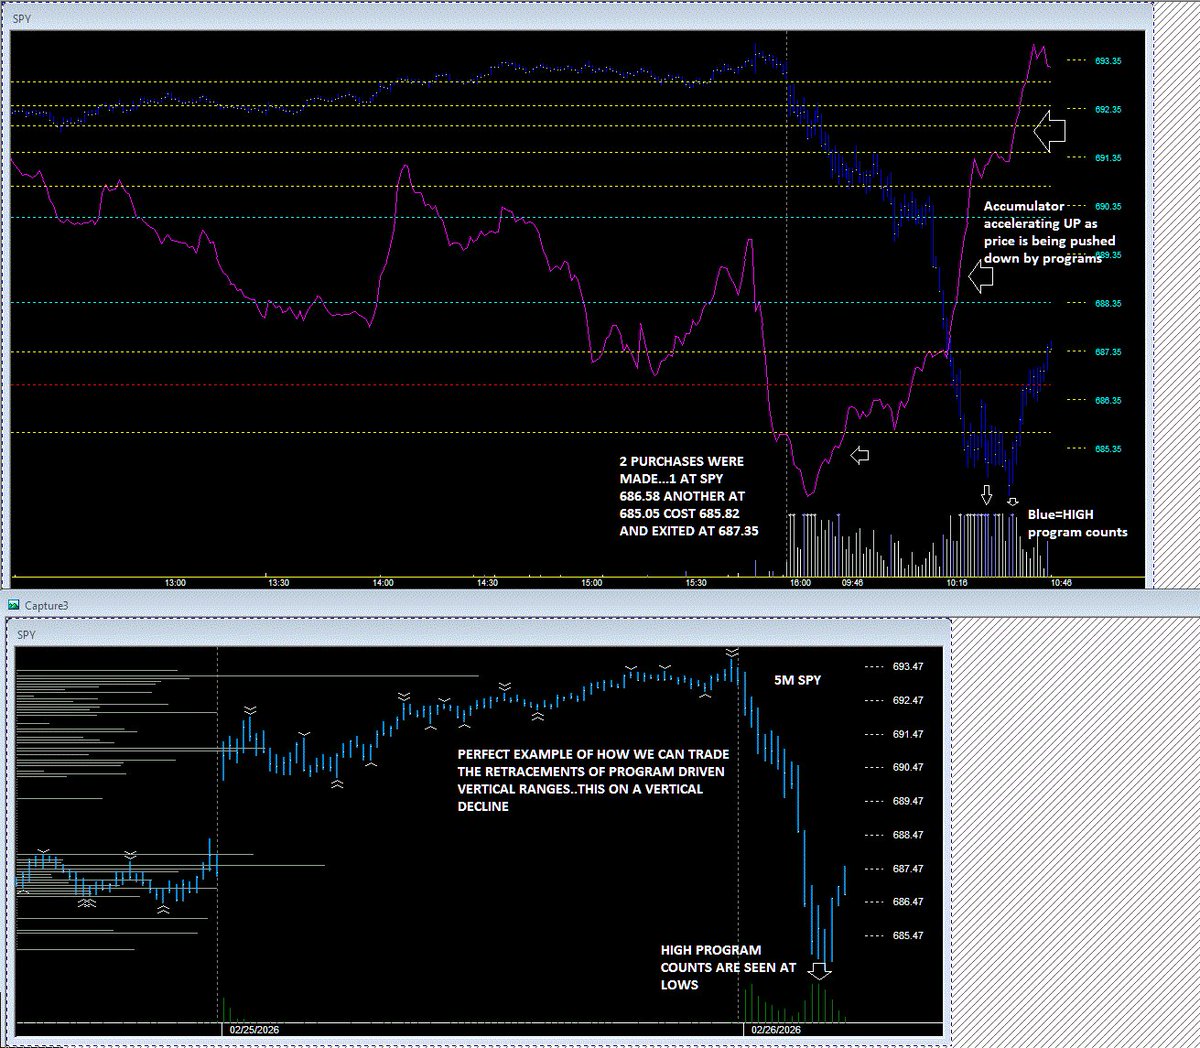1200x1048 pixels.
Task: Select the 687.47 price label
Action: point(908,869)
